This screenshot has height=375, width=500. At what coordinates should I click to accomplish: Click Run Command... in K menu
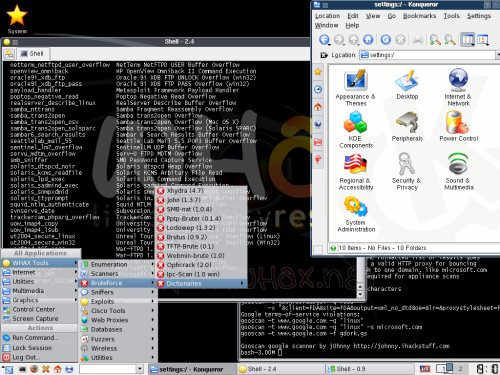(x=40, y=338)
